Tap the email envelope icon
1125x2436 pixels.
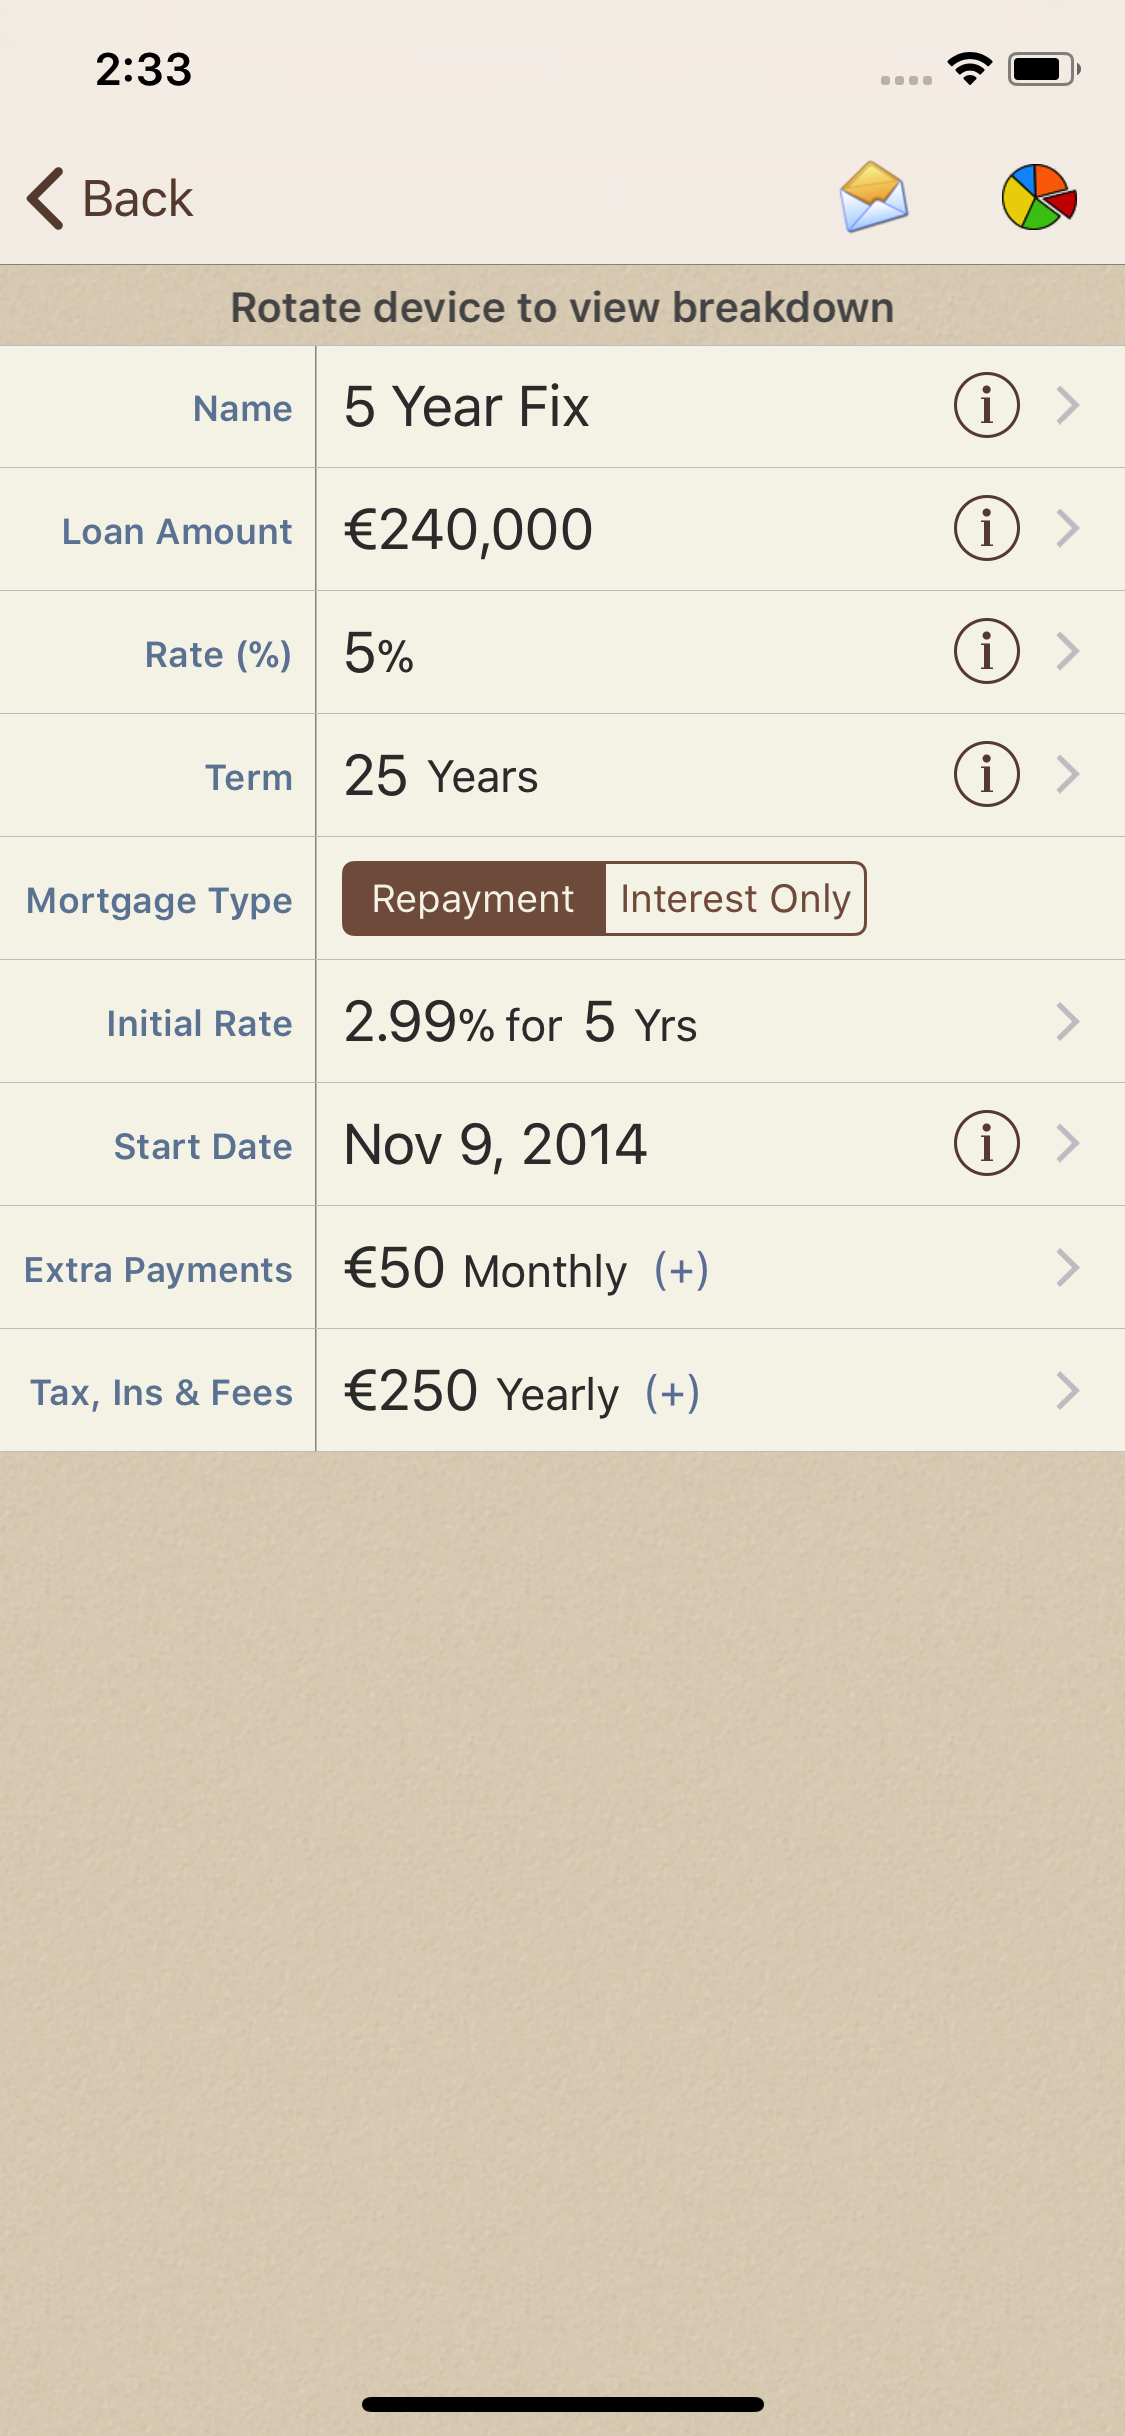click(x=873, y=197)
